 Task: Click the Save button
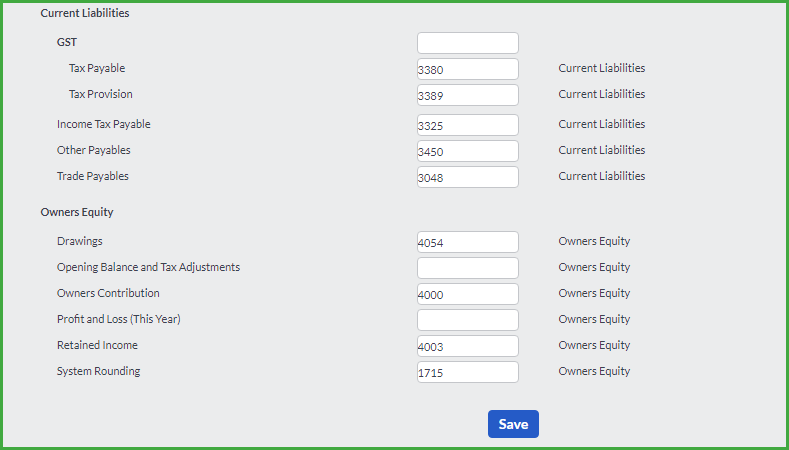tap(513, 424)
